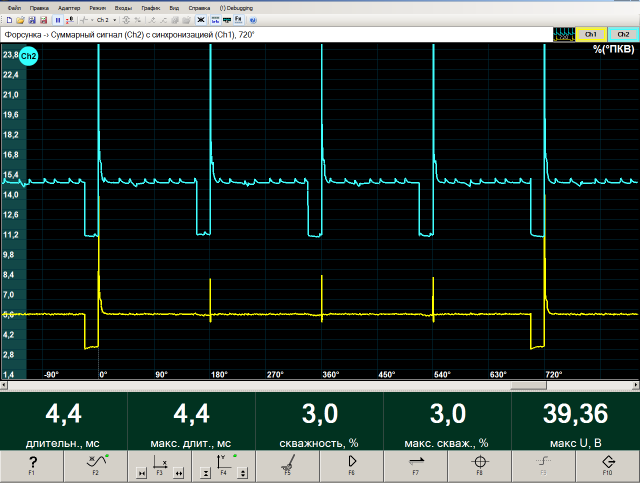Screen dimensions: 640x483
Task: Toggle the Ch2 cyan channel button
Action: pos(622,34)
